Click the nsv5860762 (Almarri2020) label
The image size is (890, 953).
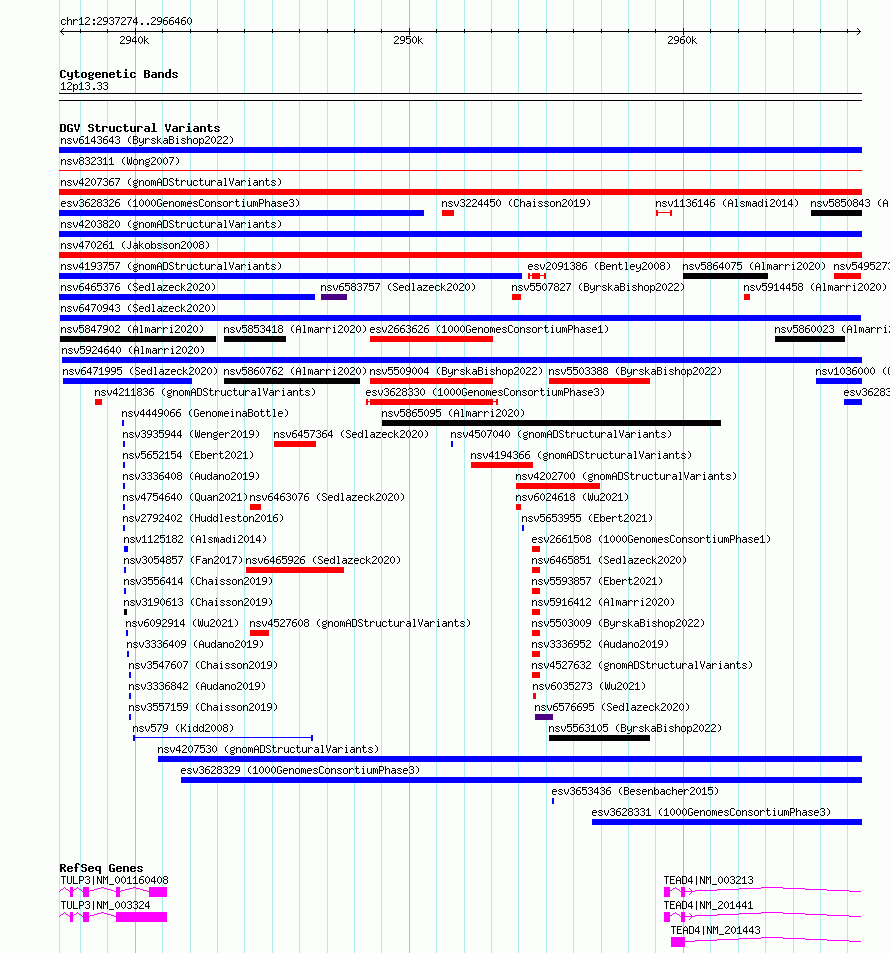tap(295, 371)
